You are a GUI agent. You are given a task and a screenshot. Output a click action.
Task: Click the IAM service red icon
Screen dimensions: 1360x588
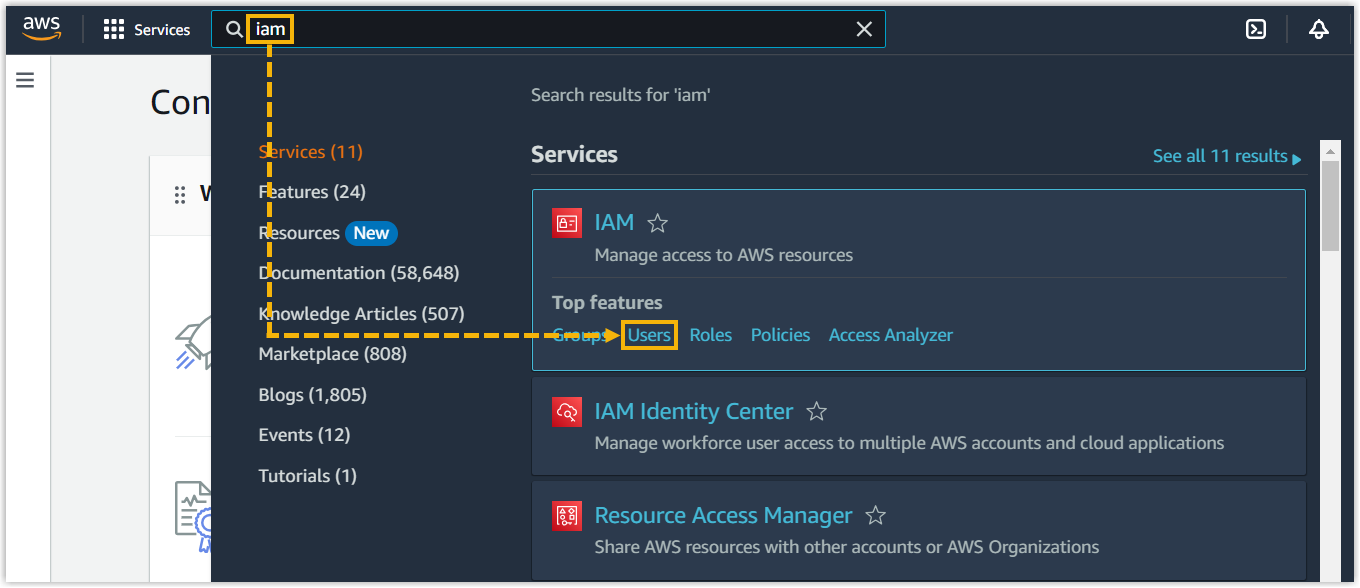567,222
